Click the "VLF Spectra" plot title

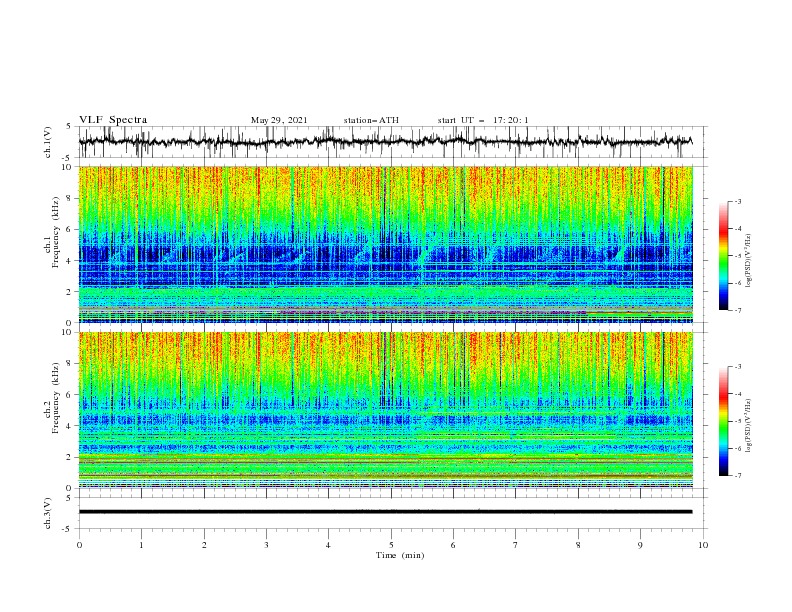click(113, 120)
